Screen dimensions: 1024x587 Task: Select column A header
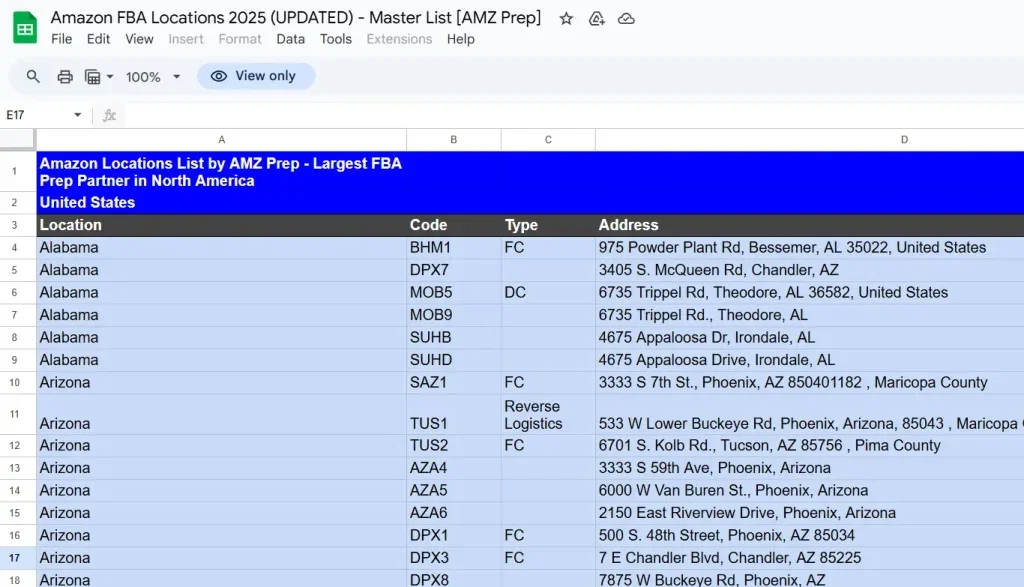tap(221, 140)
